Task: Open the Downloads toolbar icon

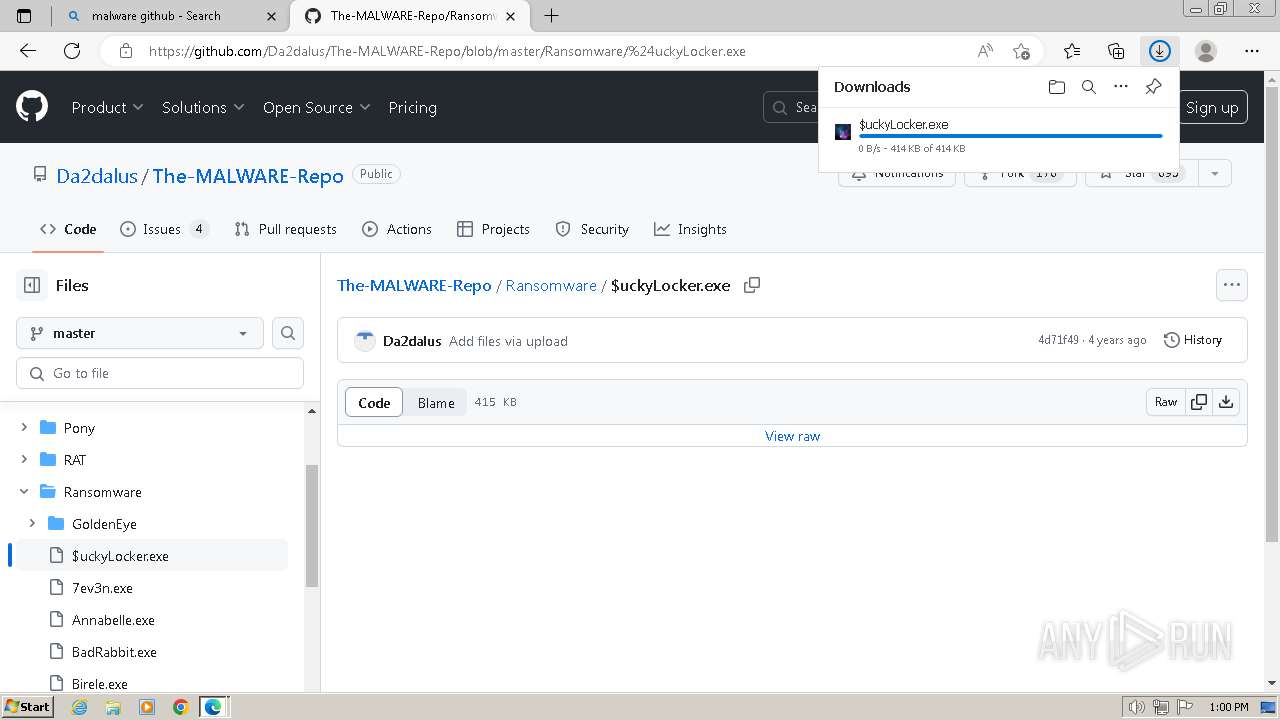Action: (1159, 51)
